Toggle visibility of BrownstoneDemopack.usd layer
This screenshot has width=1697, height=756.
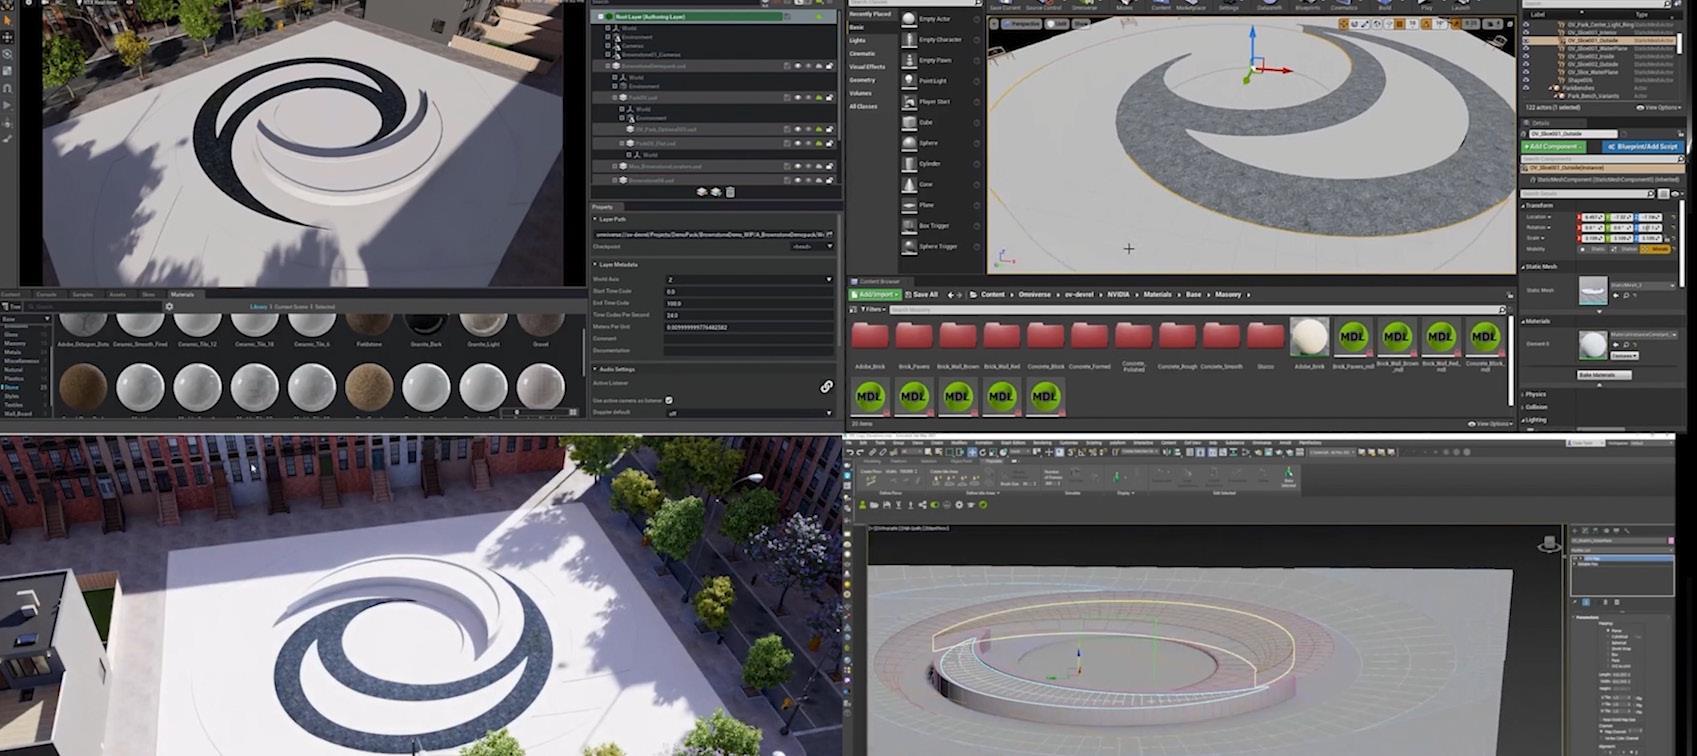click(x=798, y=66)
